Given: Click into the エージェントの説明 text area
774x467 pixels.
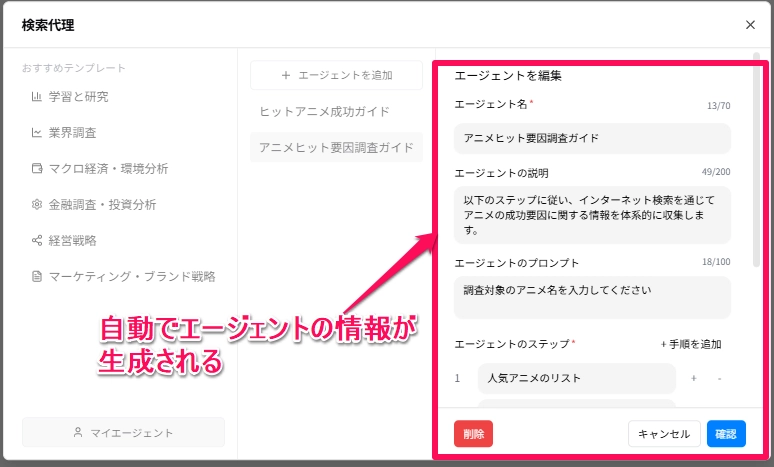Looking at the screenshot, I should 591,214.
